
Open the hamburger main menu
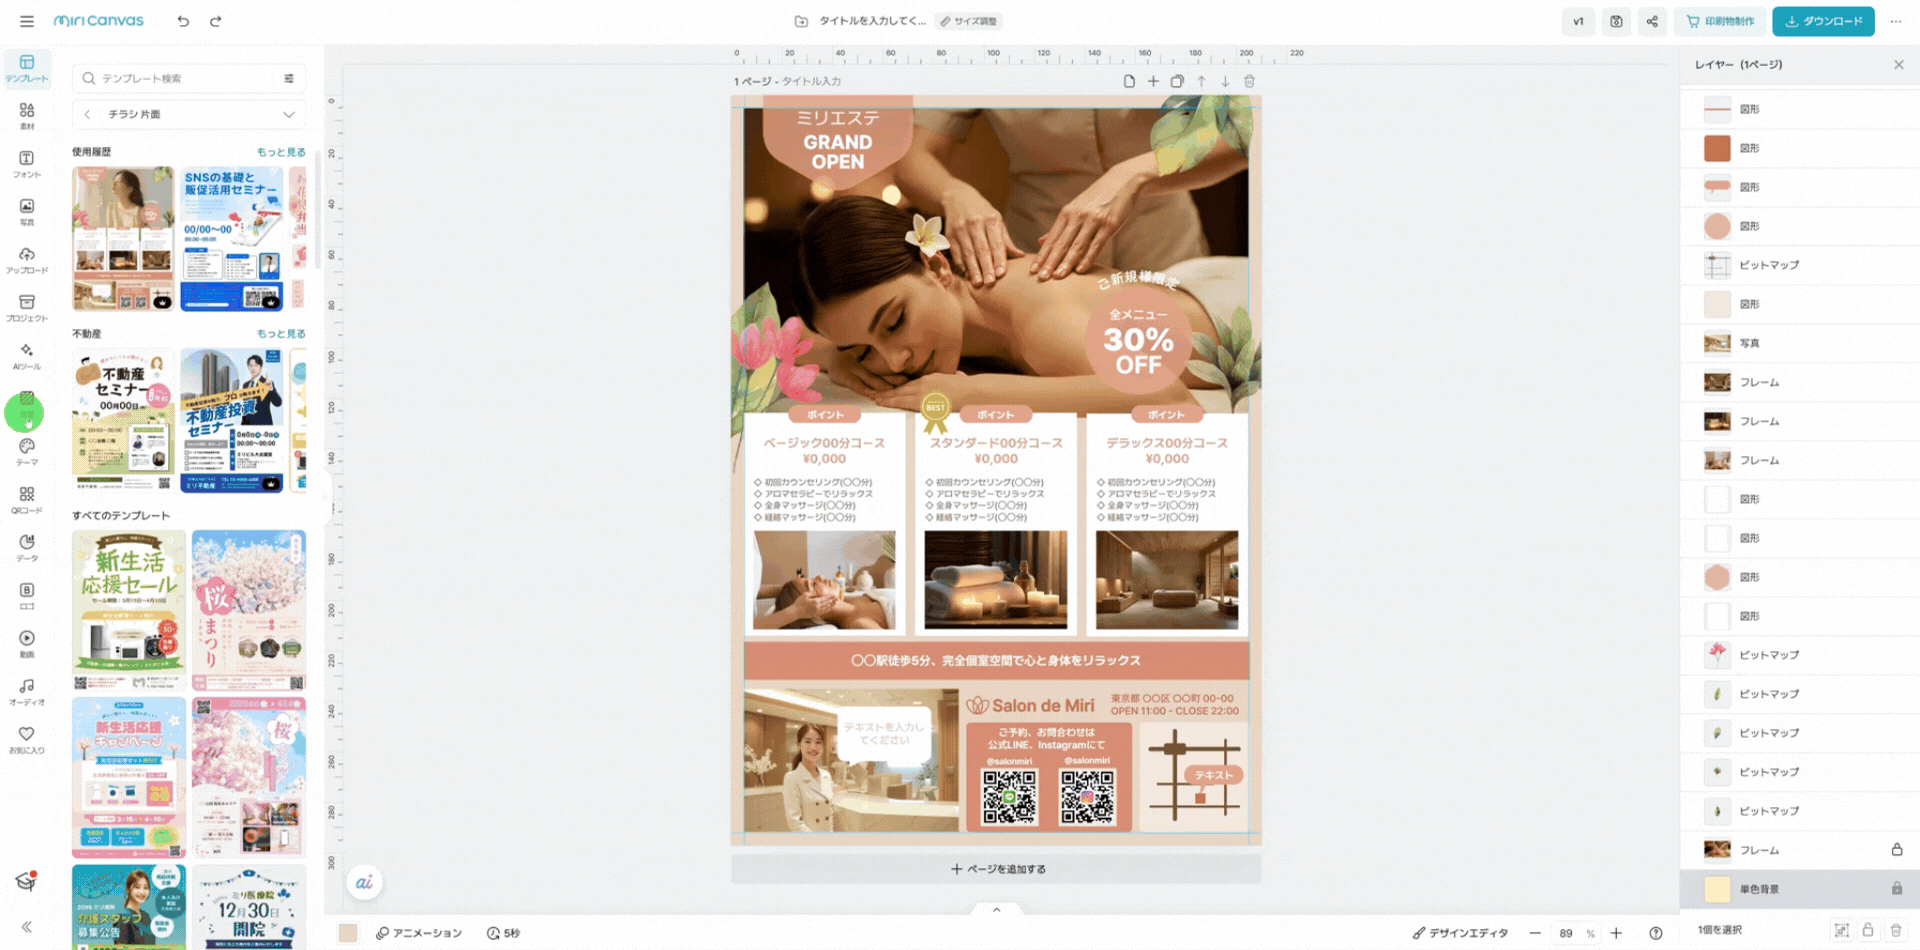[27, 21]
